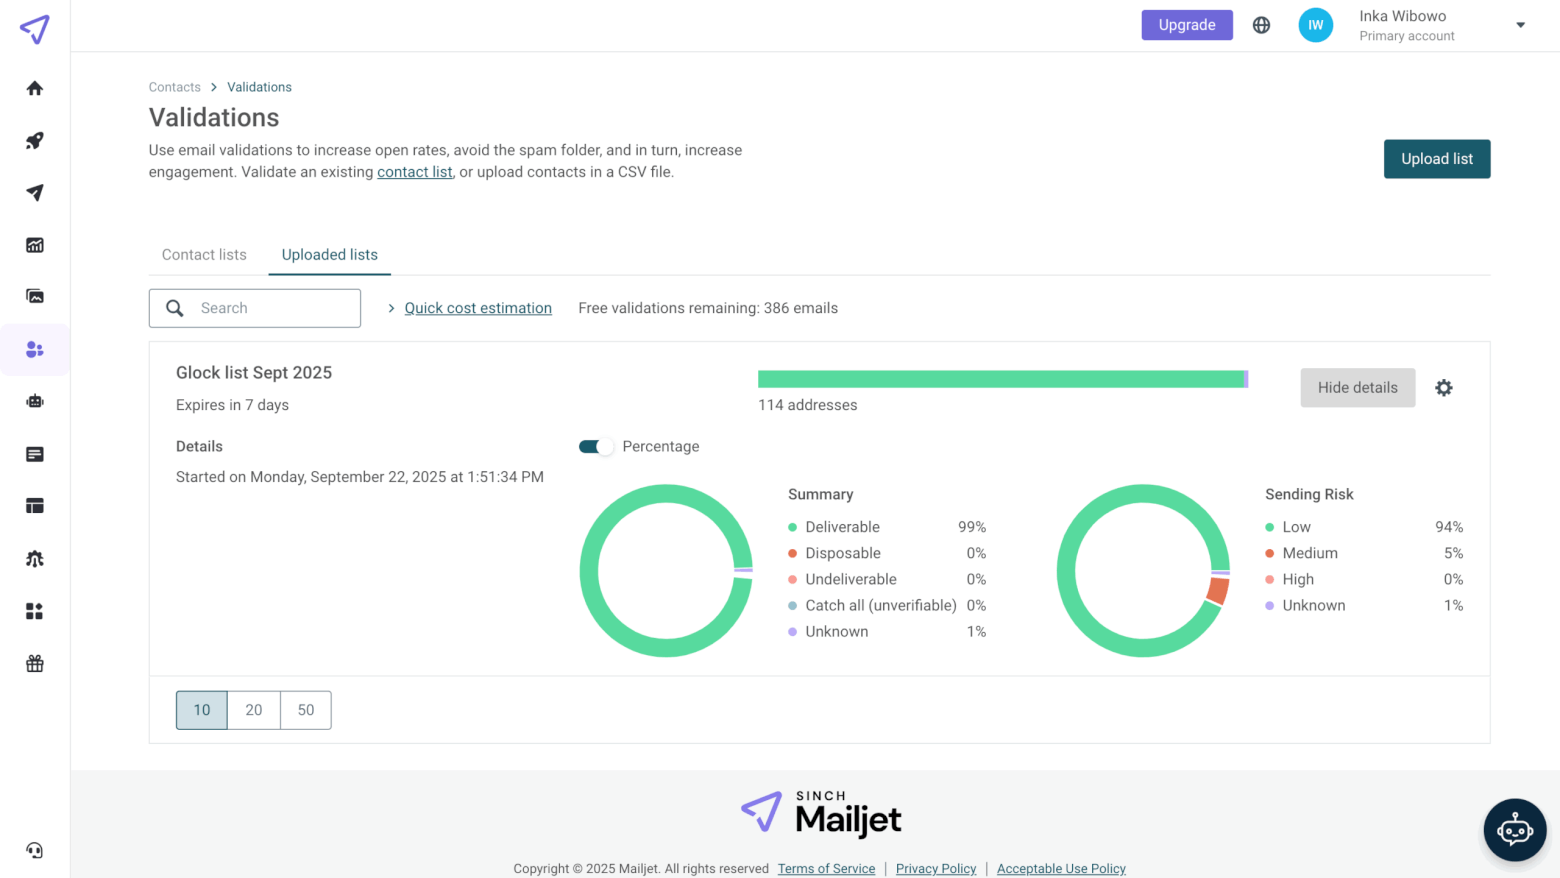Click the gear icon for Glock list
The image size is (1560, 878).
[x=1443, y=388]
